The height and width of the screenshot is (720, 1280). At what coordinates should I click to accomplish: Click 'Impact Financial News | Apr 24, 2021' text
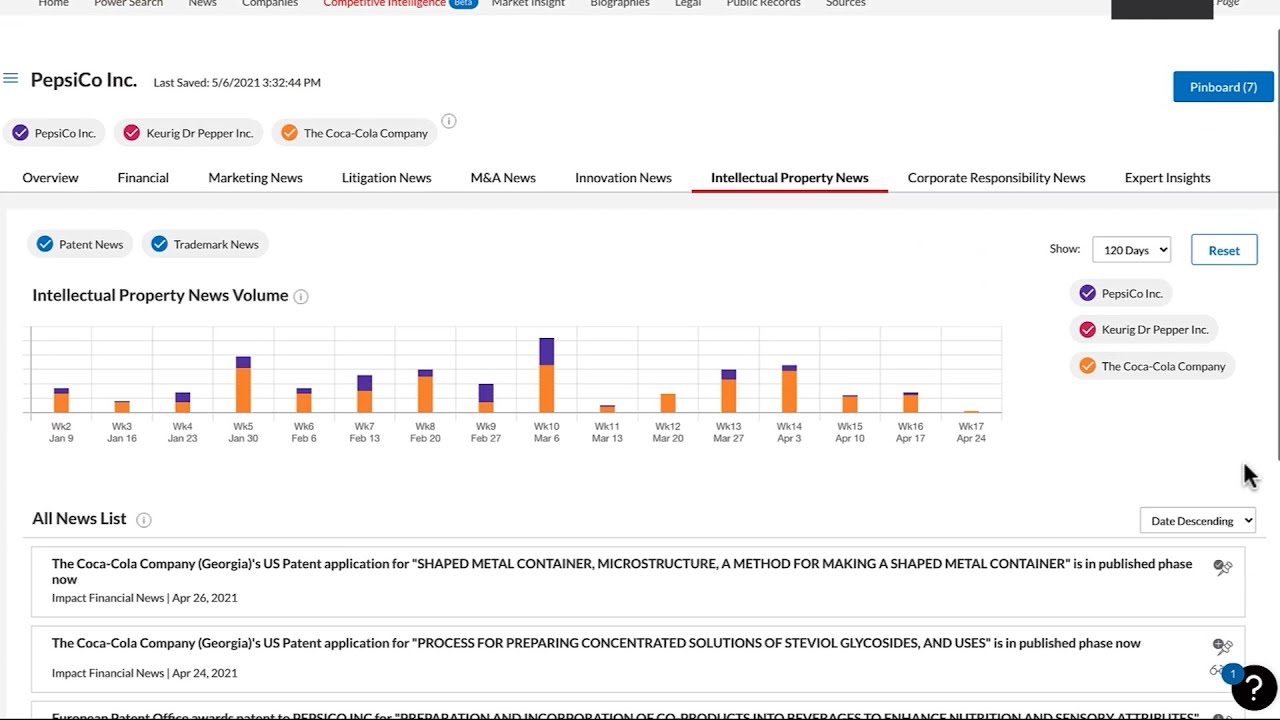point(144,673)
